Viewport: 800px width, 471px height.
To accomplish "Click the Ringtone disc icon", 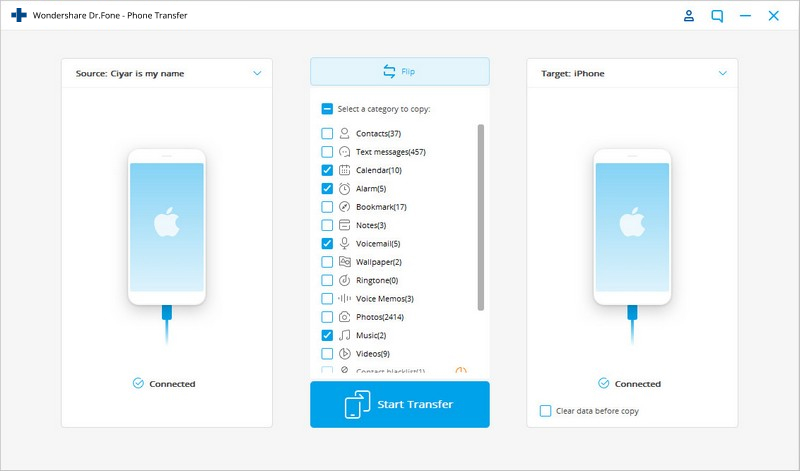I will click(x=344, y=281).
